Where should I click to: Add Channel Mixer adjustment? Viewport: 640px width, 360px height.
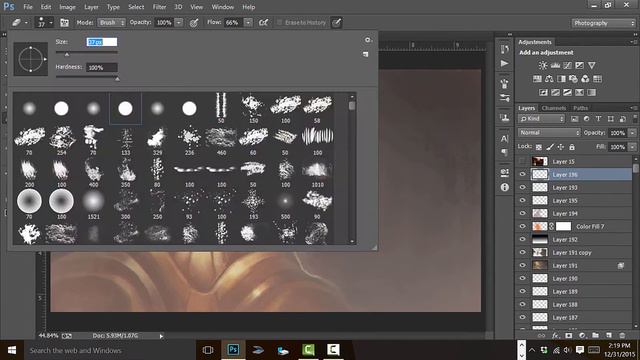585,79
